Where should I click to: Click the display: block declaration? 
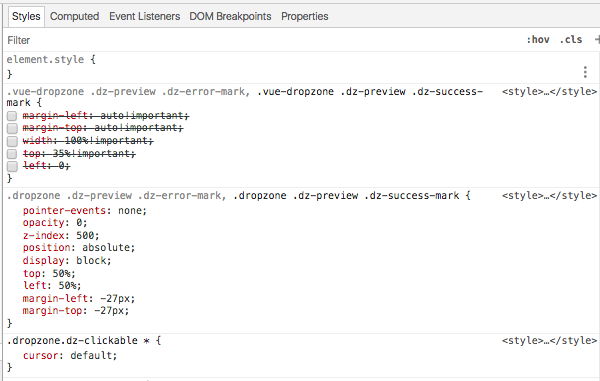(67, 261)
